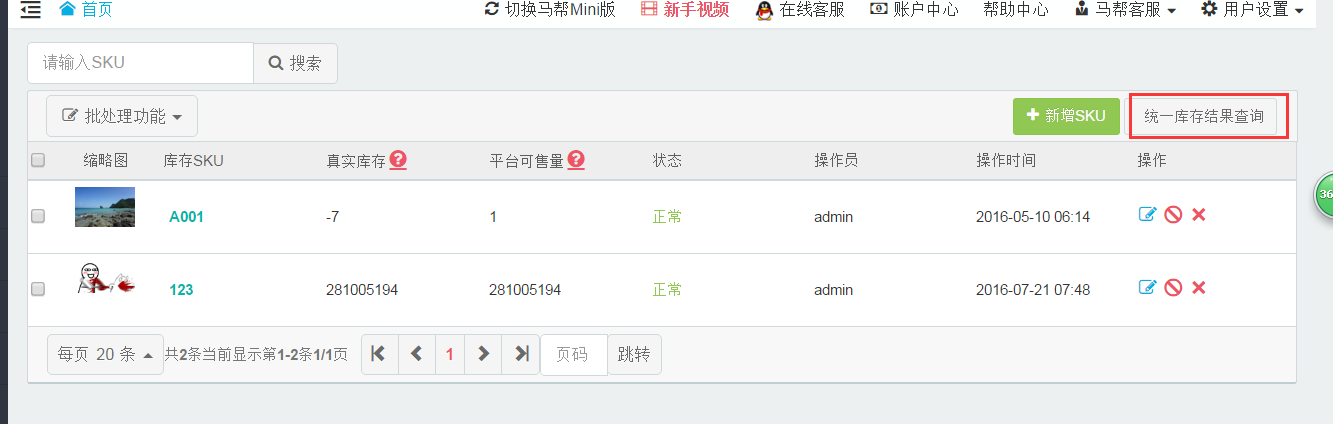Delete SKU 123 with red X icon

coord(1199,288)
